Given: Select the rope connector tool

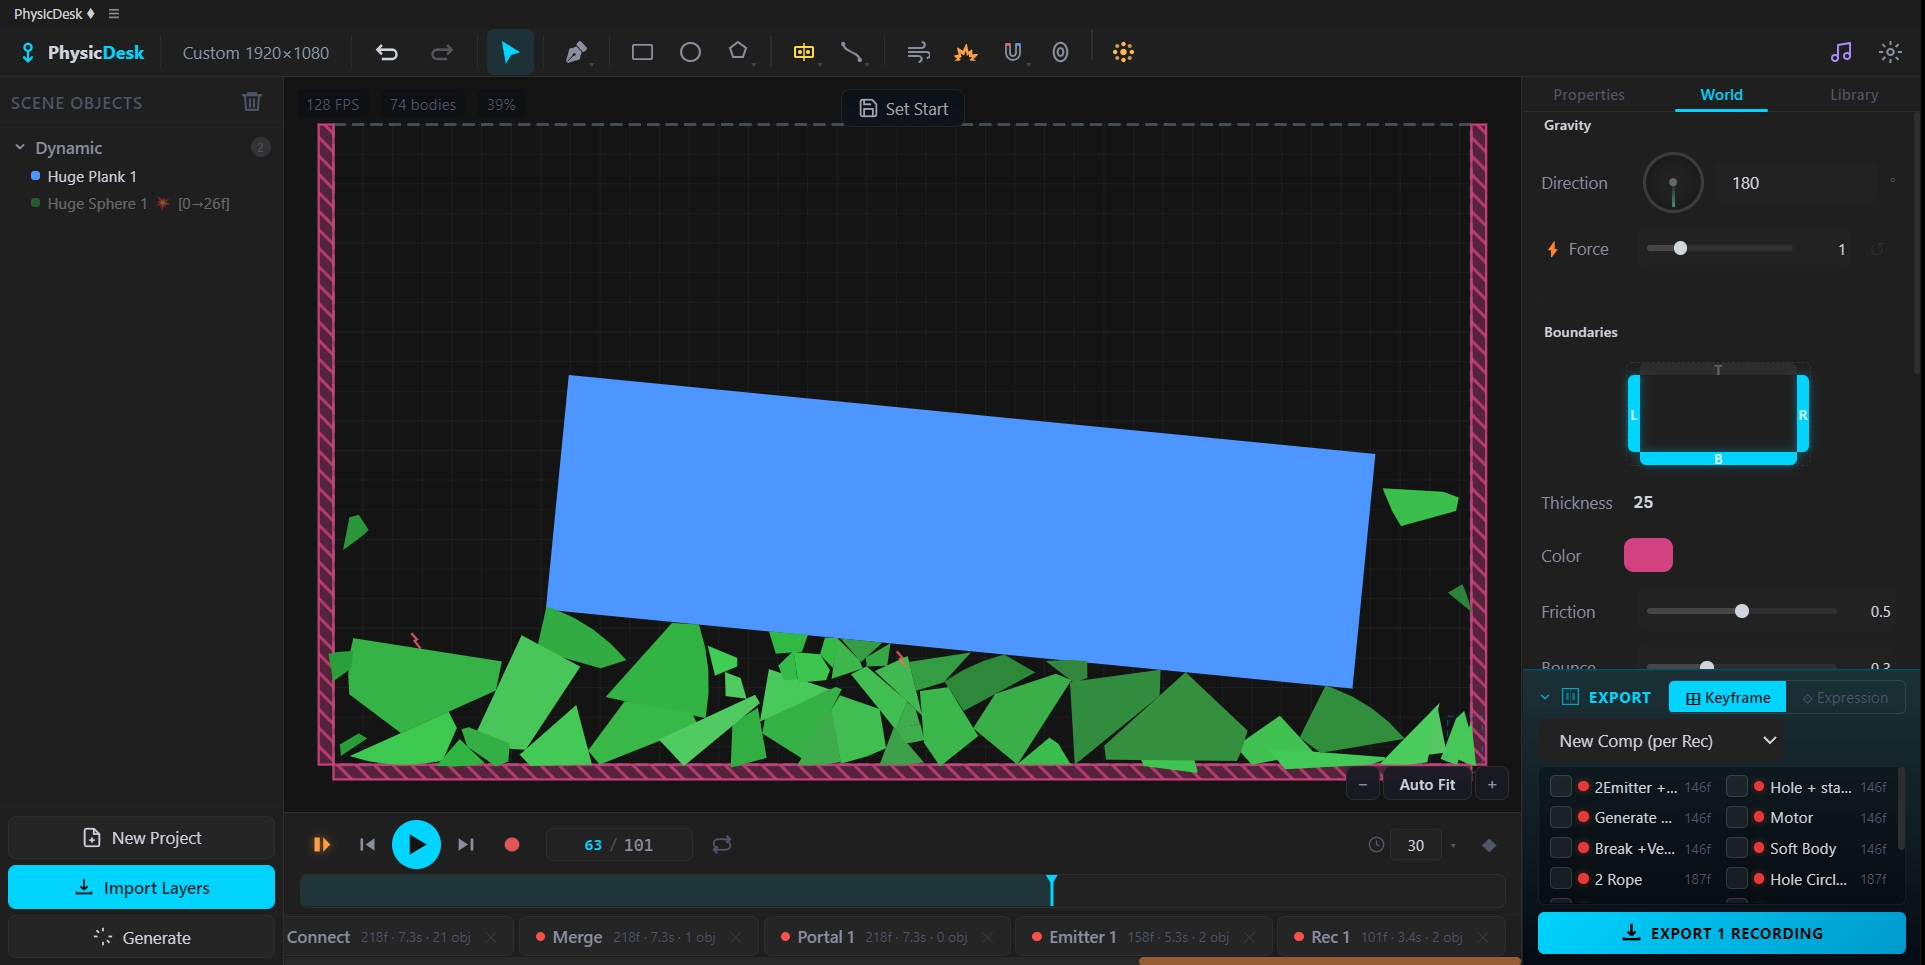Looking at the screenshot, I should pos(851,52).
